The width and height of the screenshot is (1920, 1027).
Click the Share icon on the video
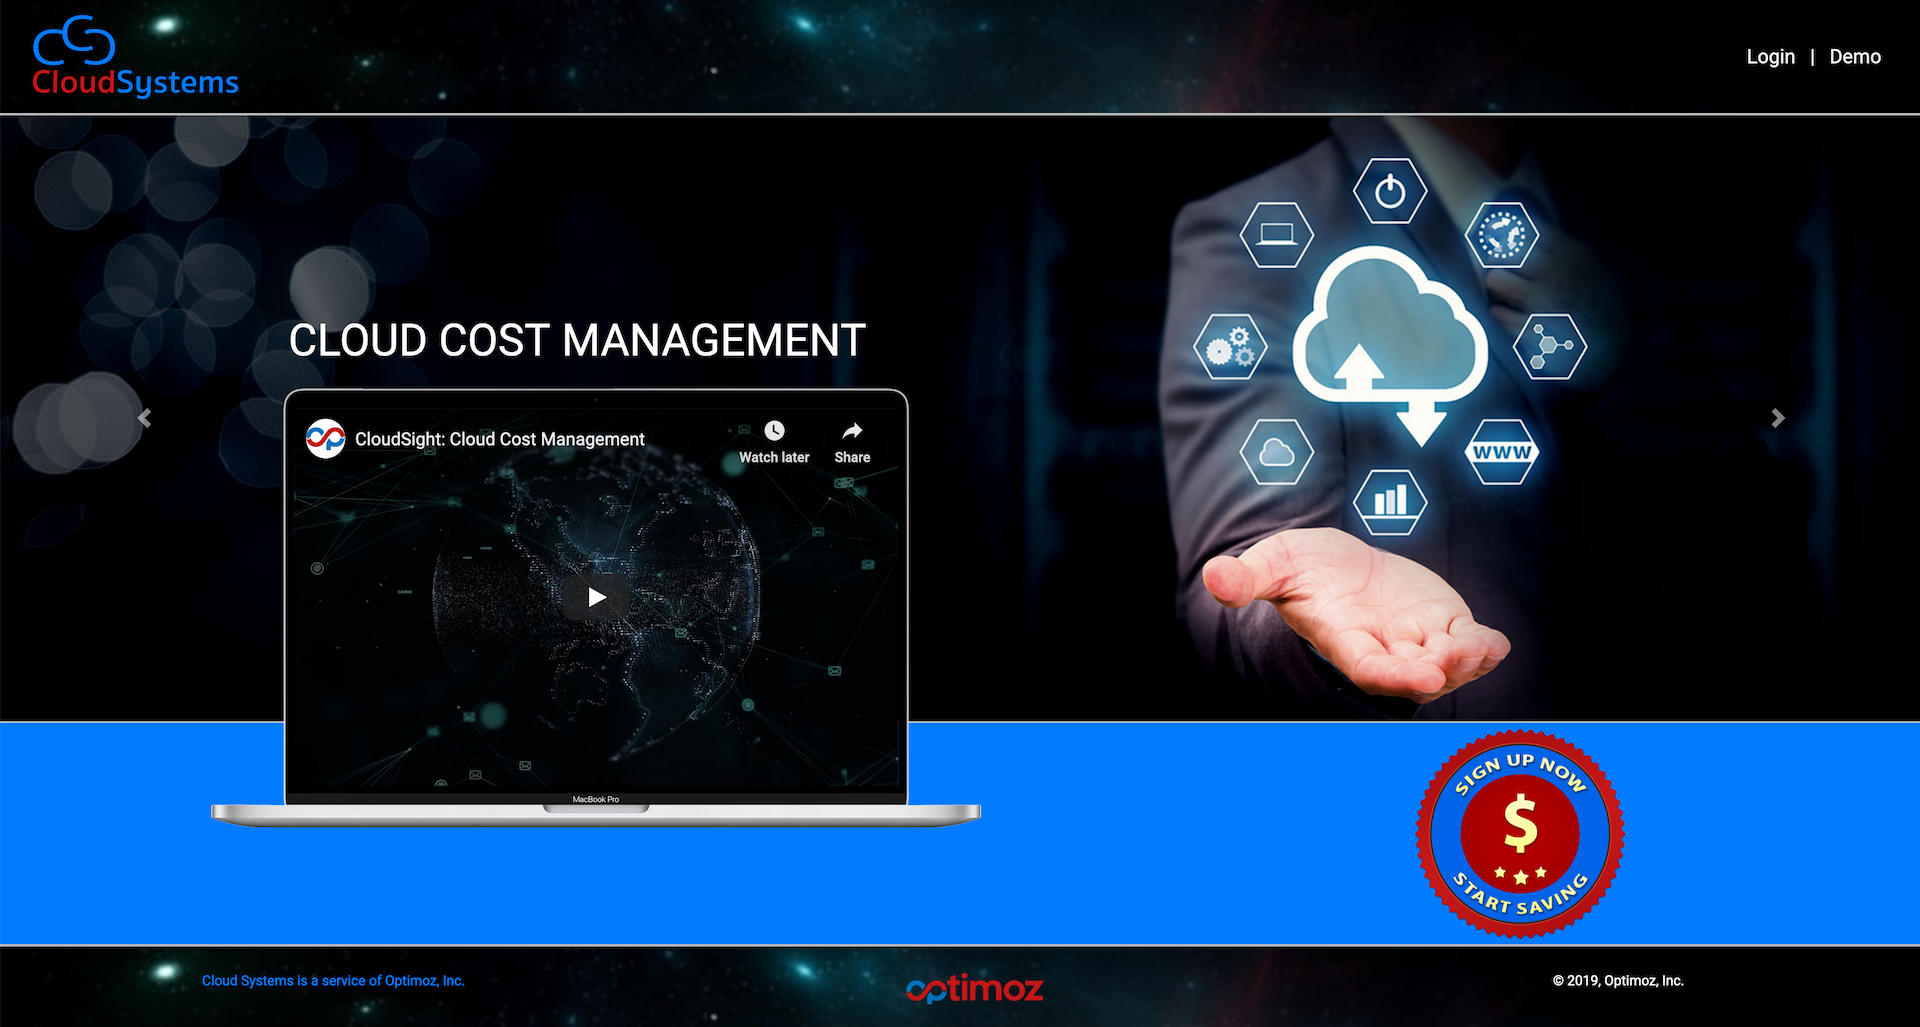[x=851, y=432]
